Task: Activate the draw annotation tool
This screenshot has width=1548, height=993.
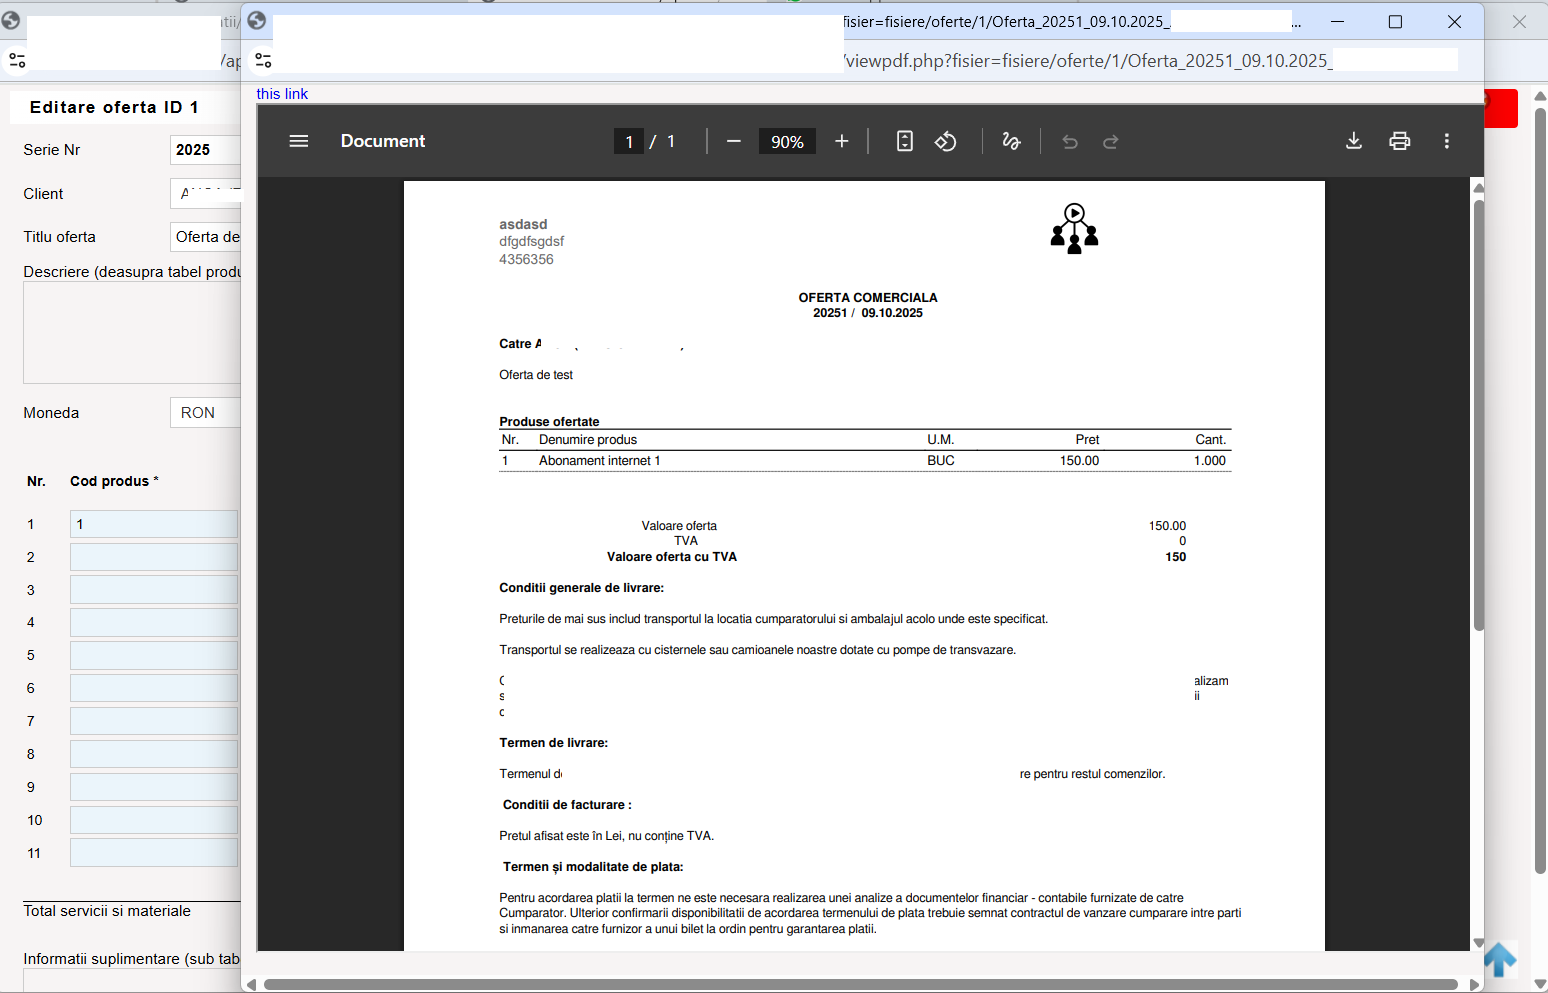Action: click(x=1011, y=141)
